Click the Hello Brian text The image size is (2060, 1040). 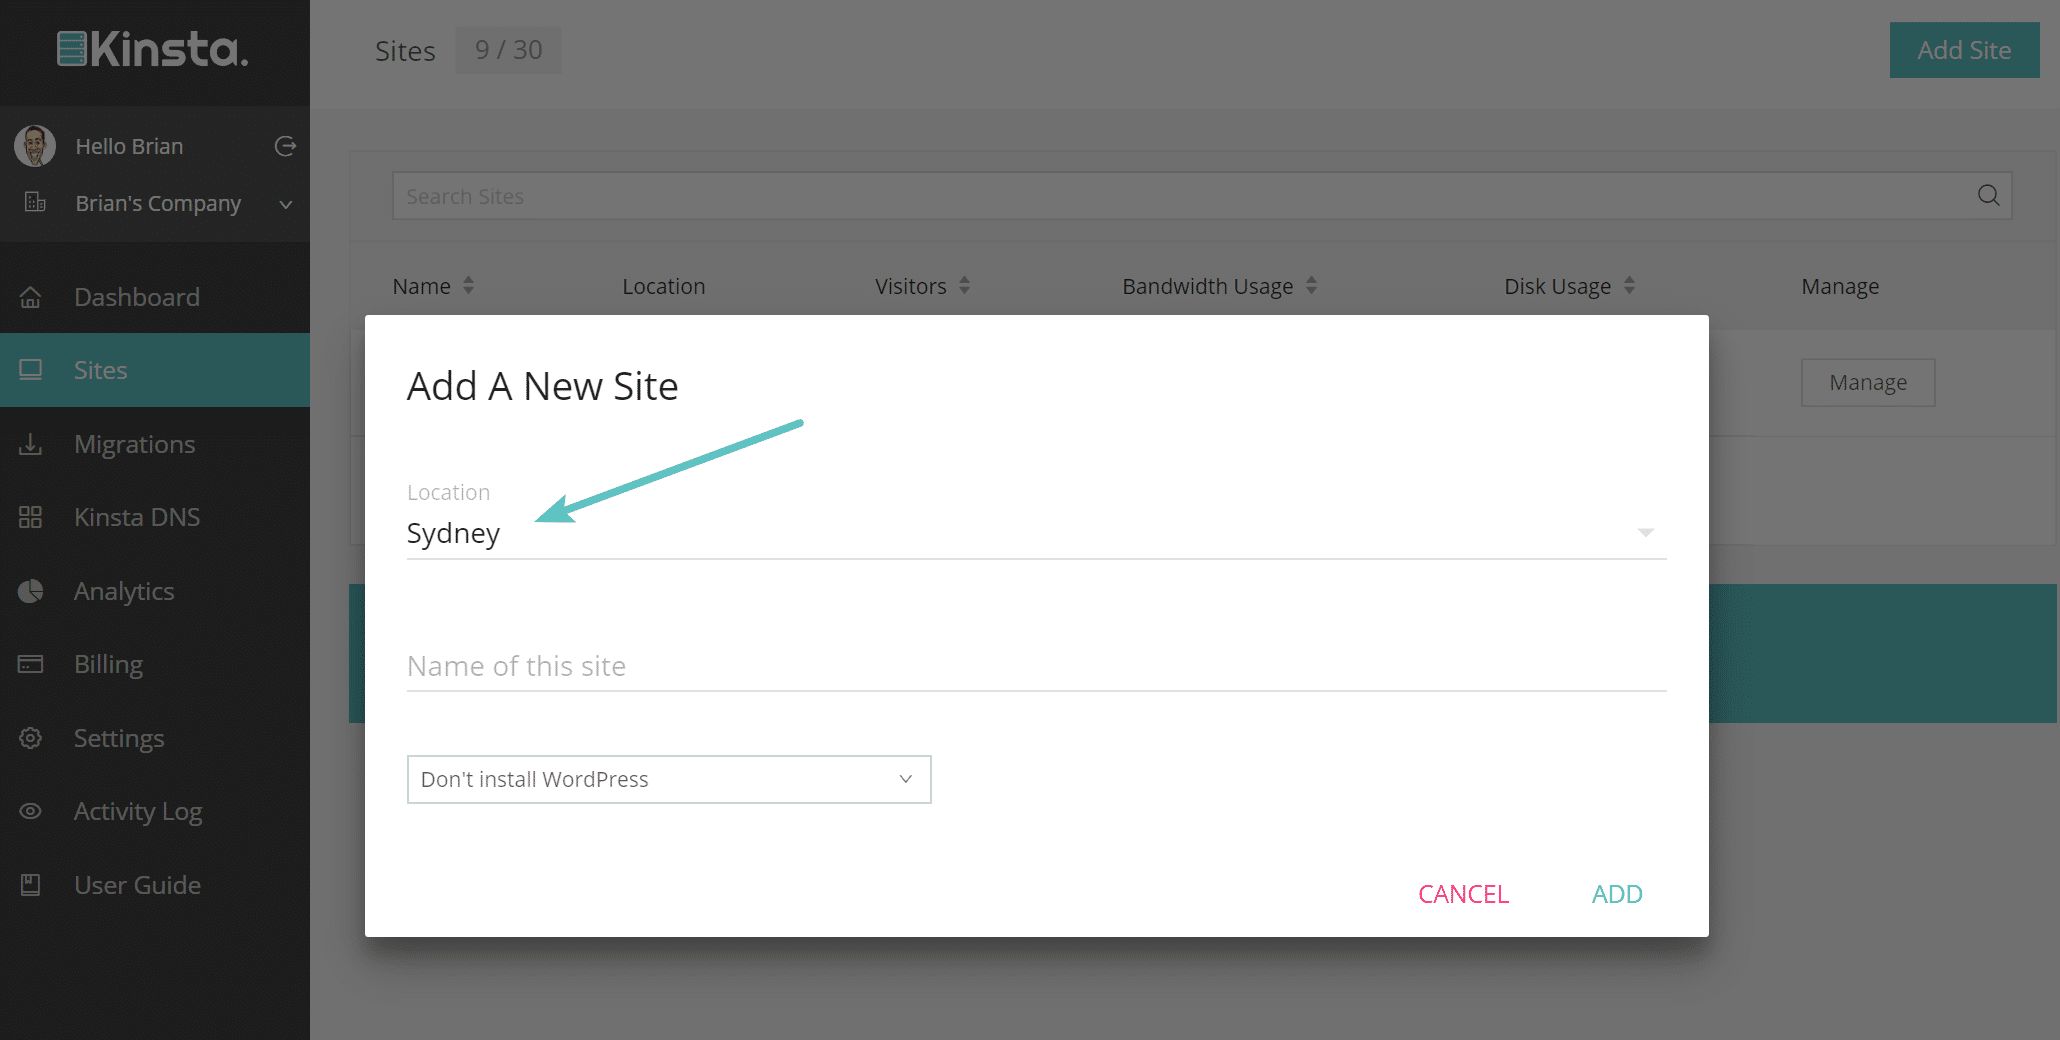tap(129, 146)
